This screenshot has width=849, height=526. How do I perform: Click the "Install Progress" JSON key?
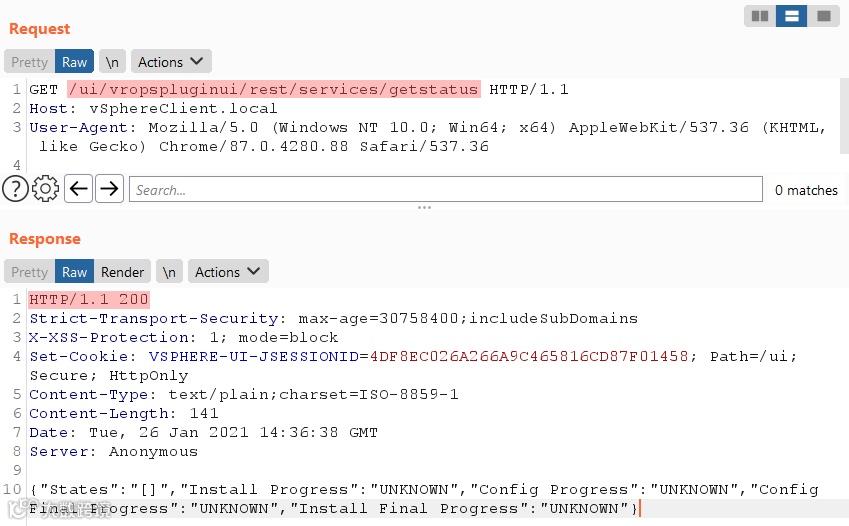(269, 490)
